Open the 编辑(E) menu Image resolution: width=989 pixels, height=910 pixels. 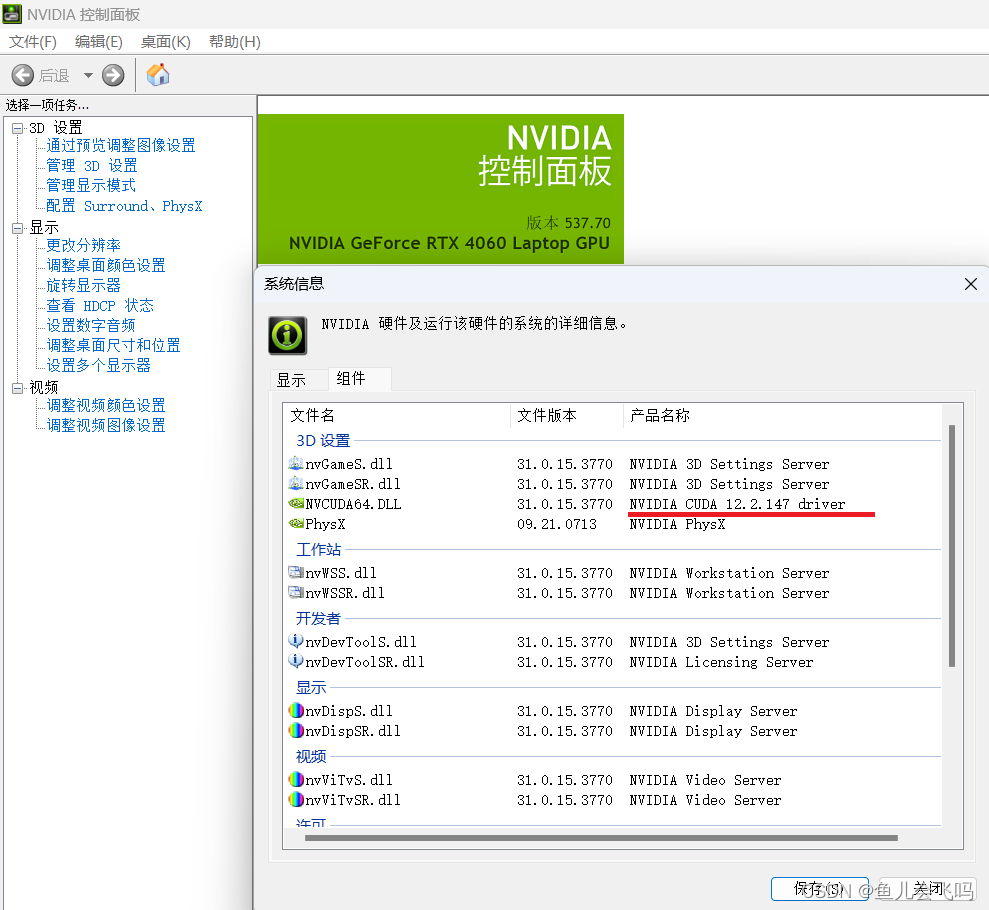(x=98, y=42)
